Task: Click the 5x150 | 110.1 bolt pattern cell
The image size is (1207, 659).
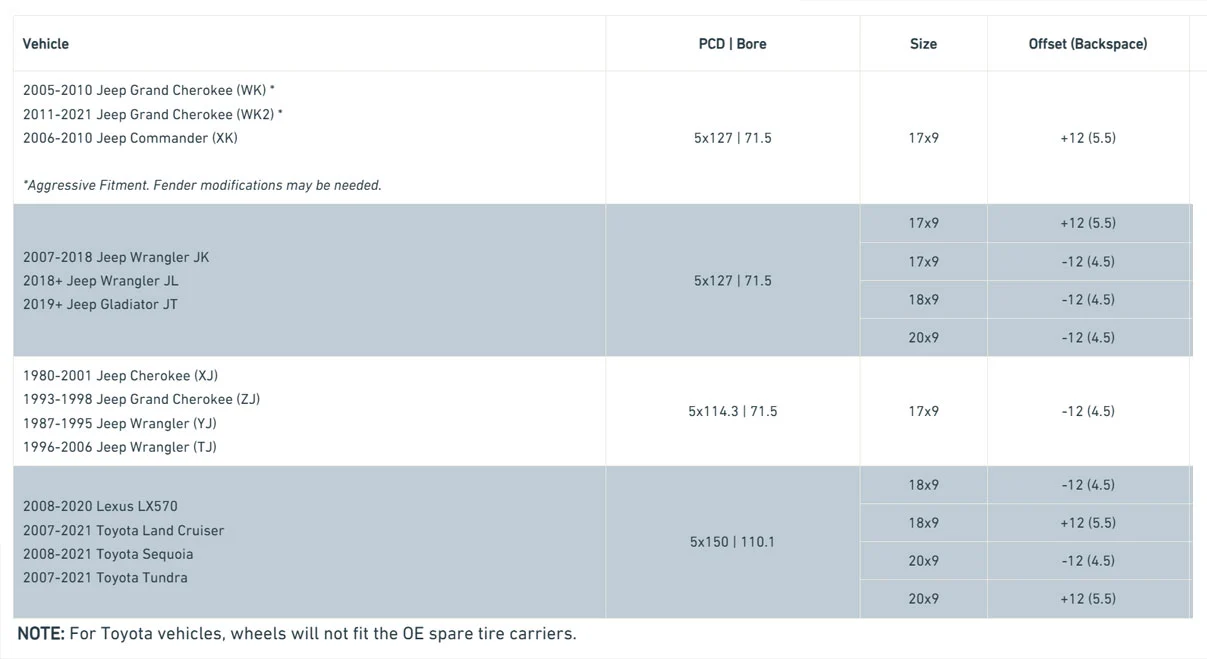Action: click(732, 542)
